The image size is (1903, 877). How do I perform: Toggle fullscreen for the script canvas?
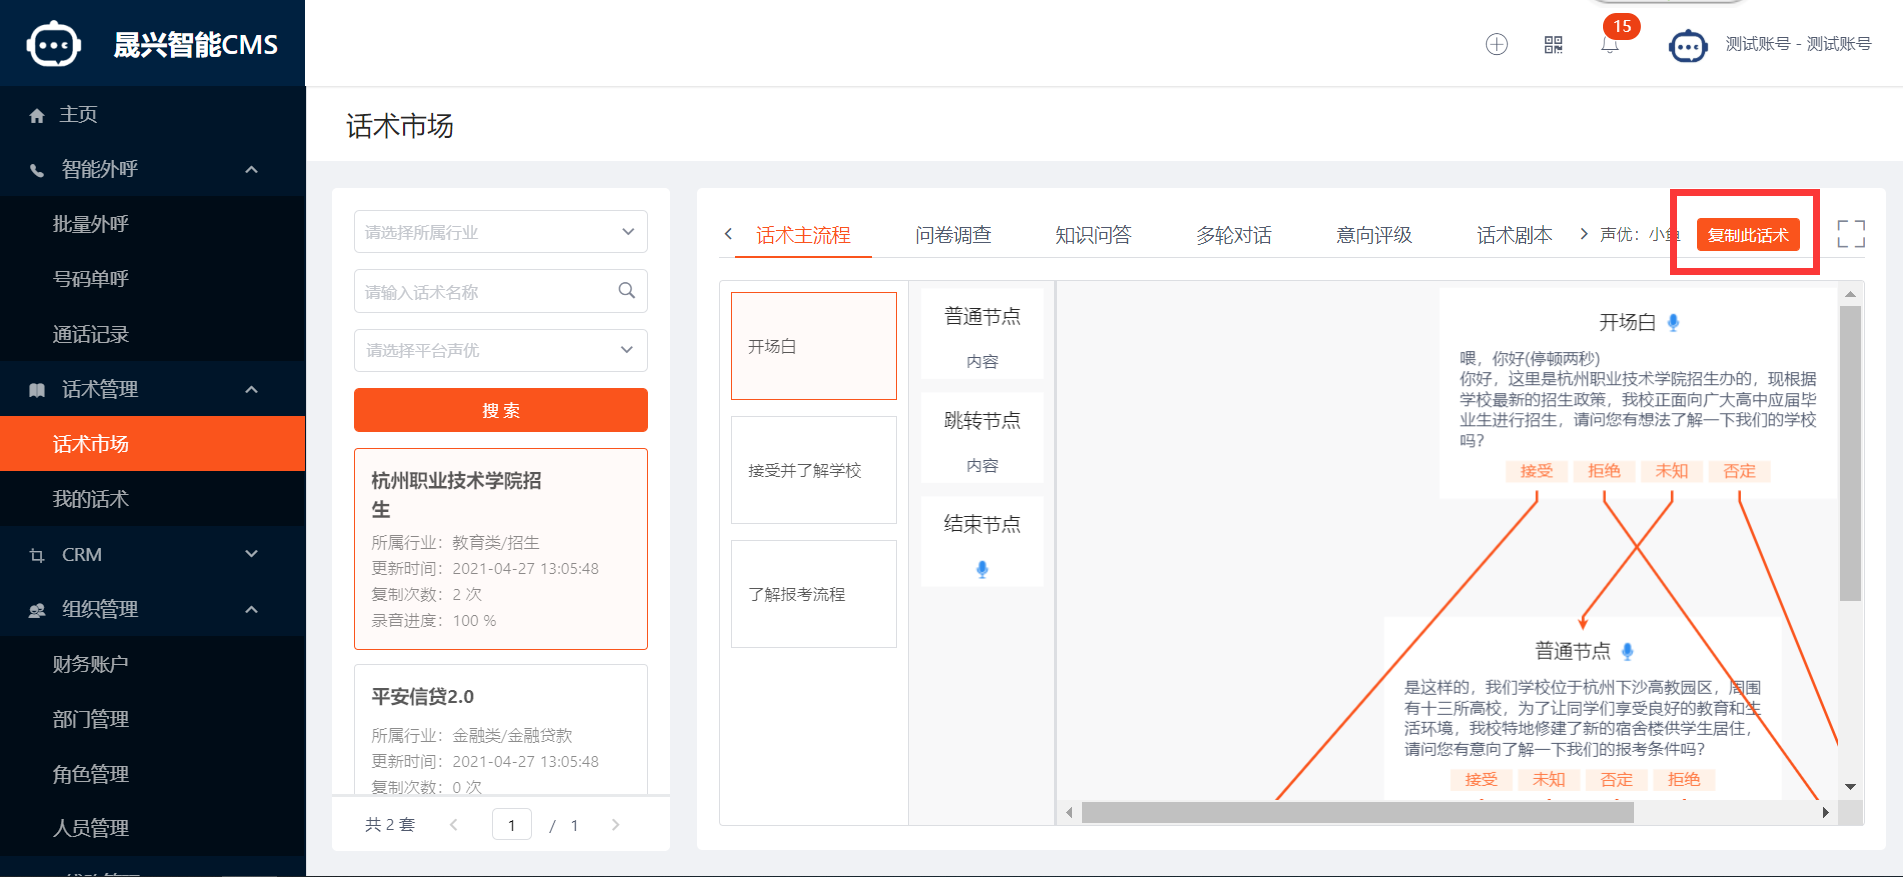1851,234
